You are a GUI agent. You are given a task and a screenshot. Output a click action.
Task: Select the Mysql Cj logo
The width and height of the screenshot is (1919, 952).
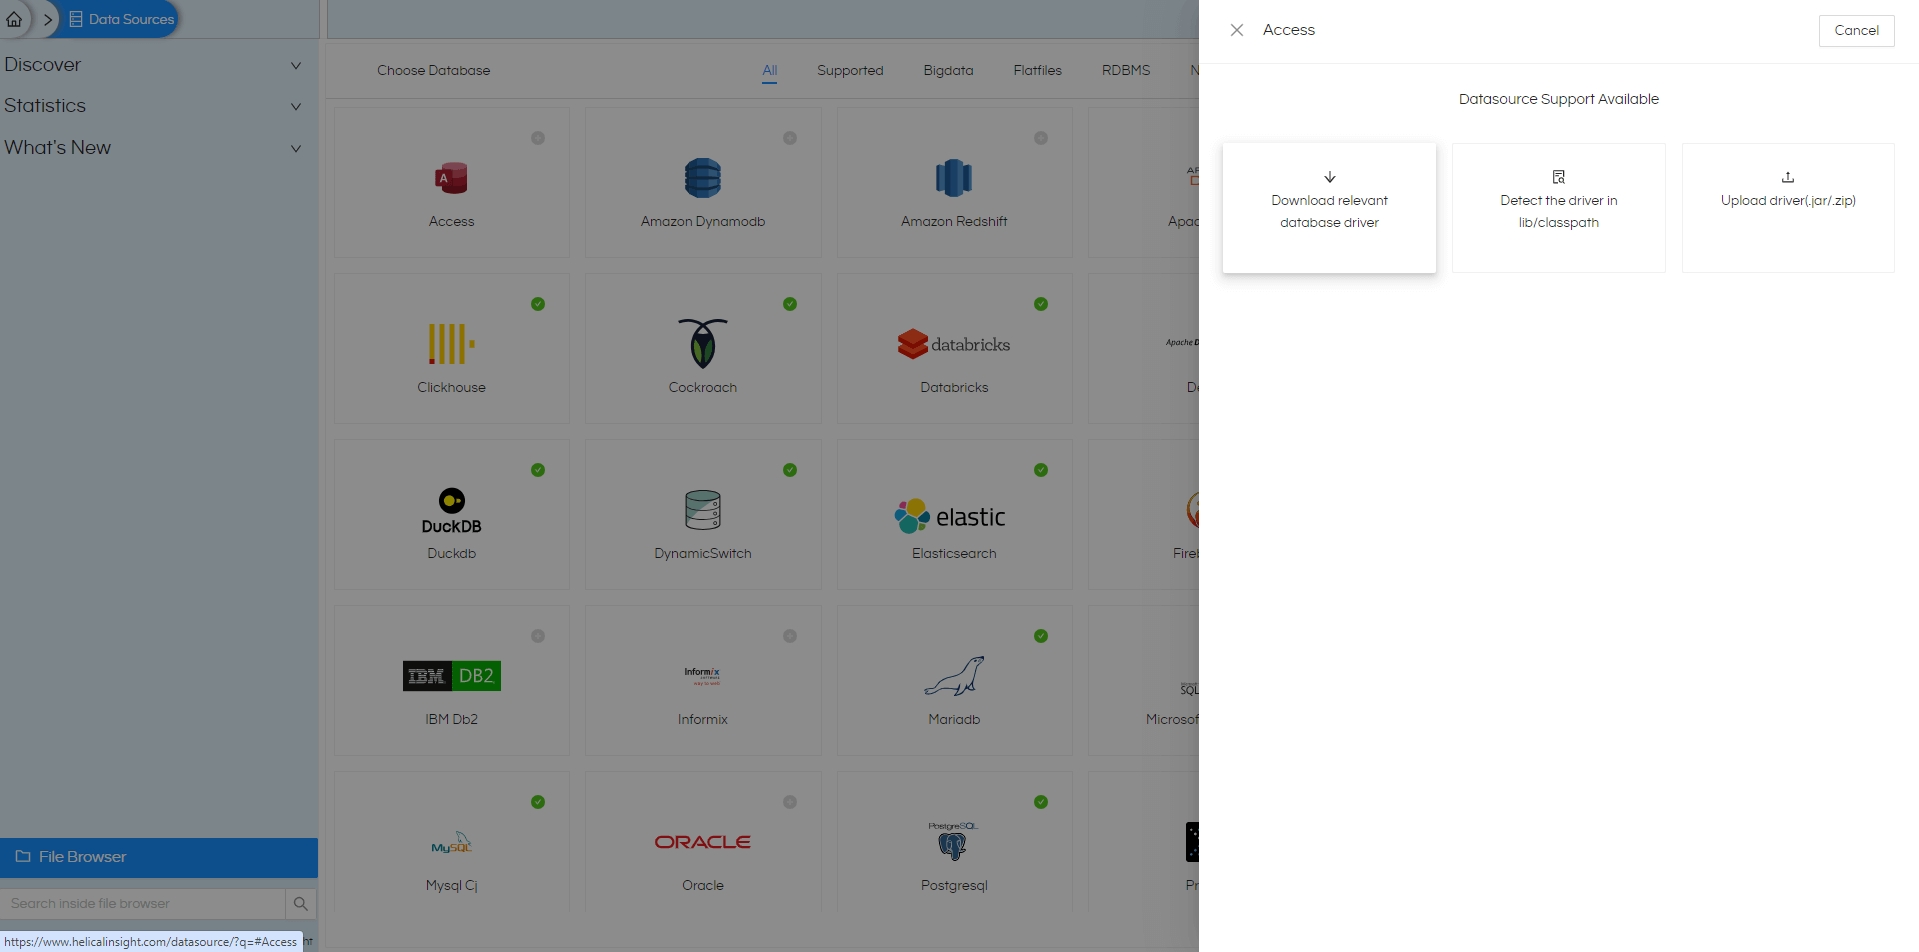pos(452,842)
